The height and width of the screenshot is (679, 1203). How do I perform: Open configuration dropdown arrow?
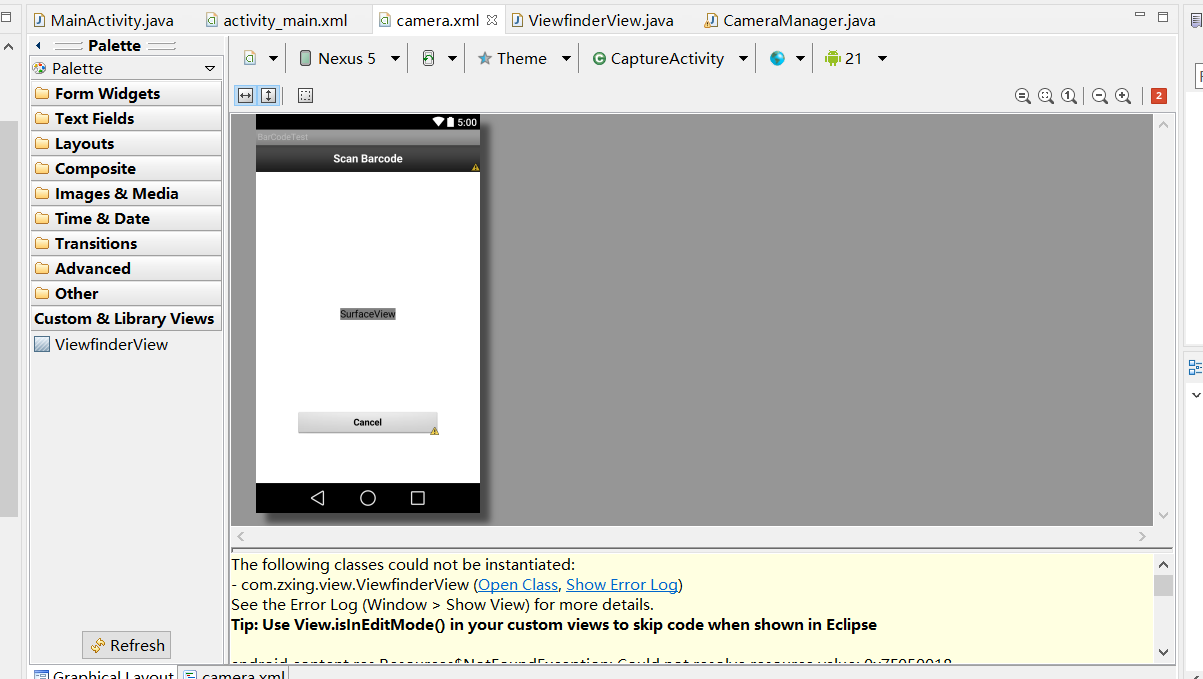pos(273,59)
